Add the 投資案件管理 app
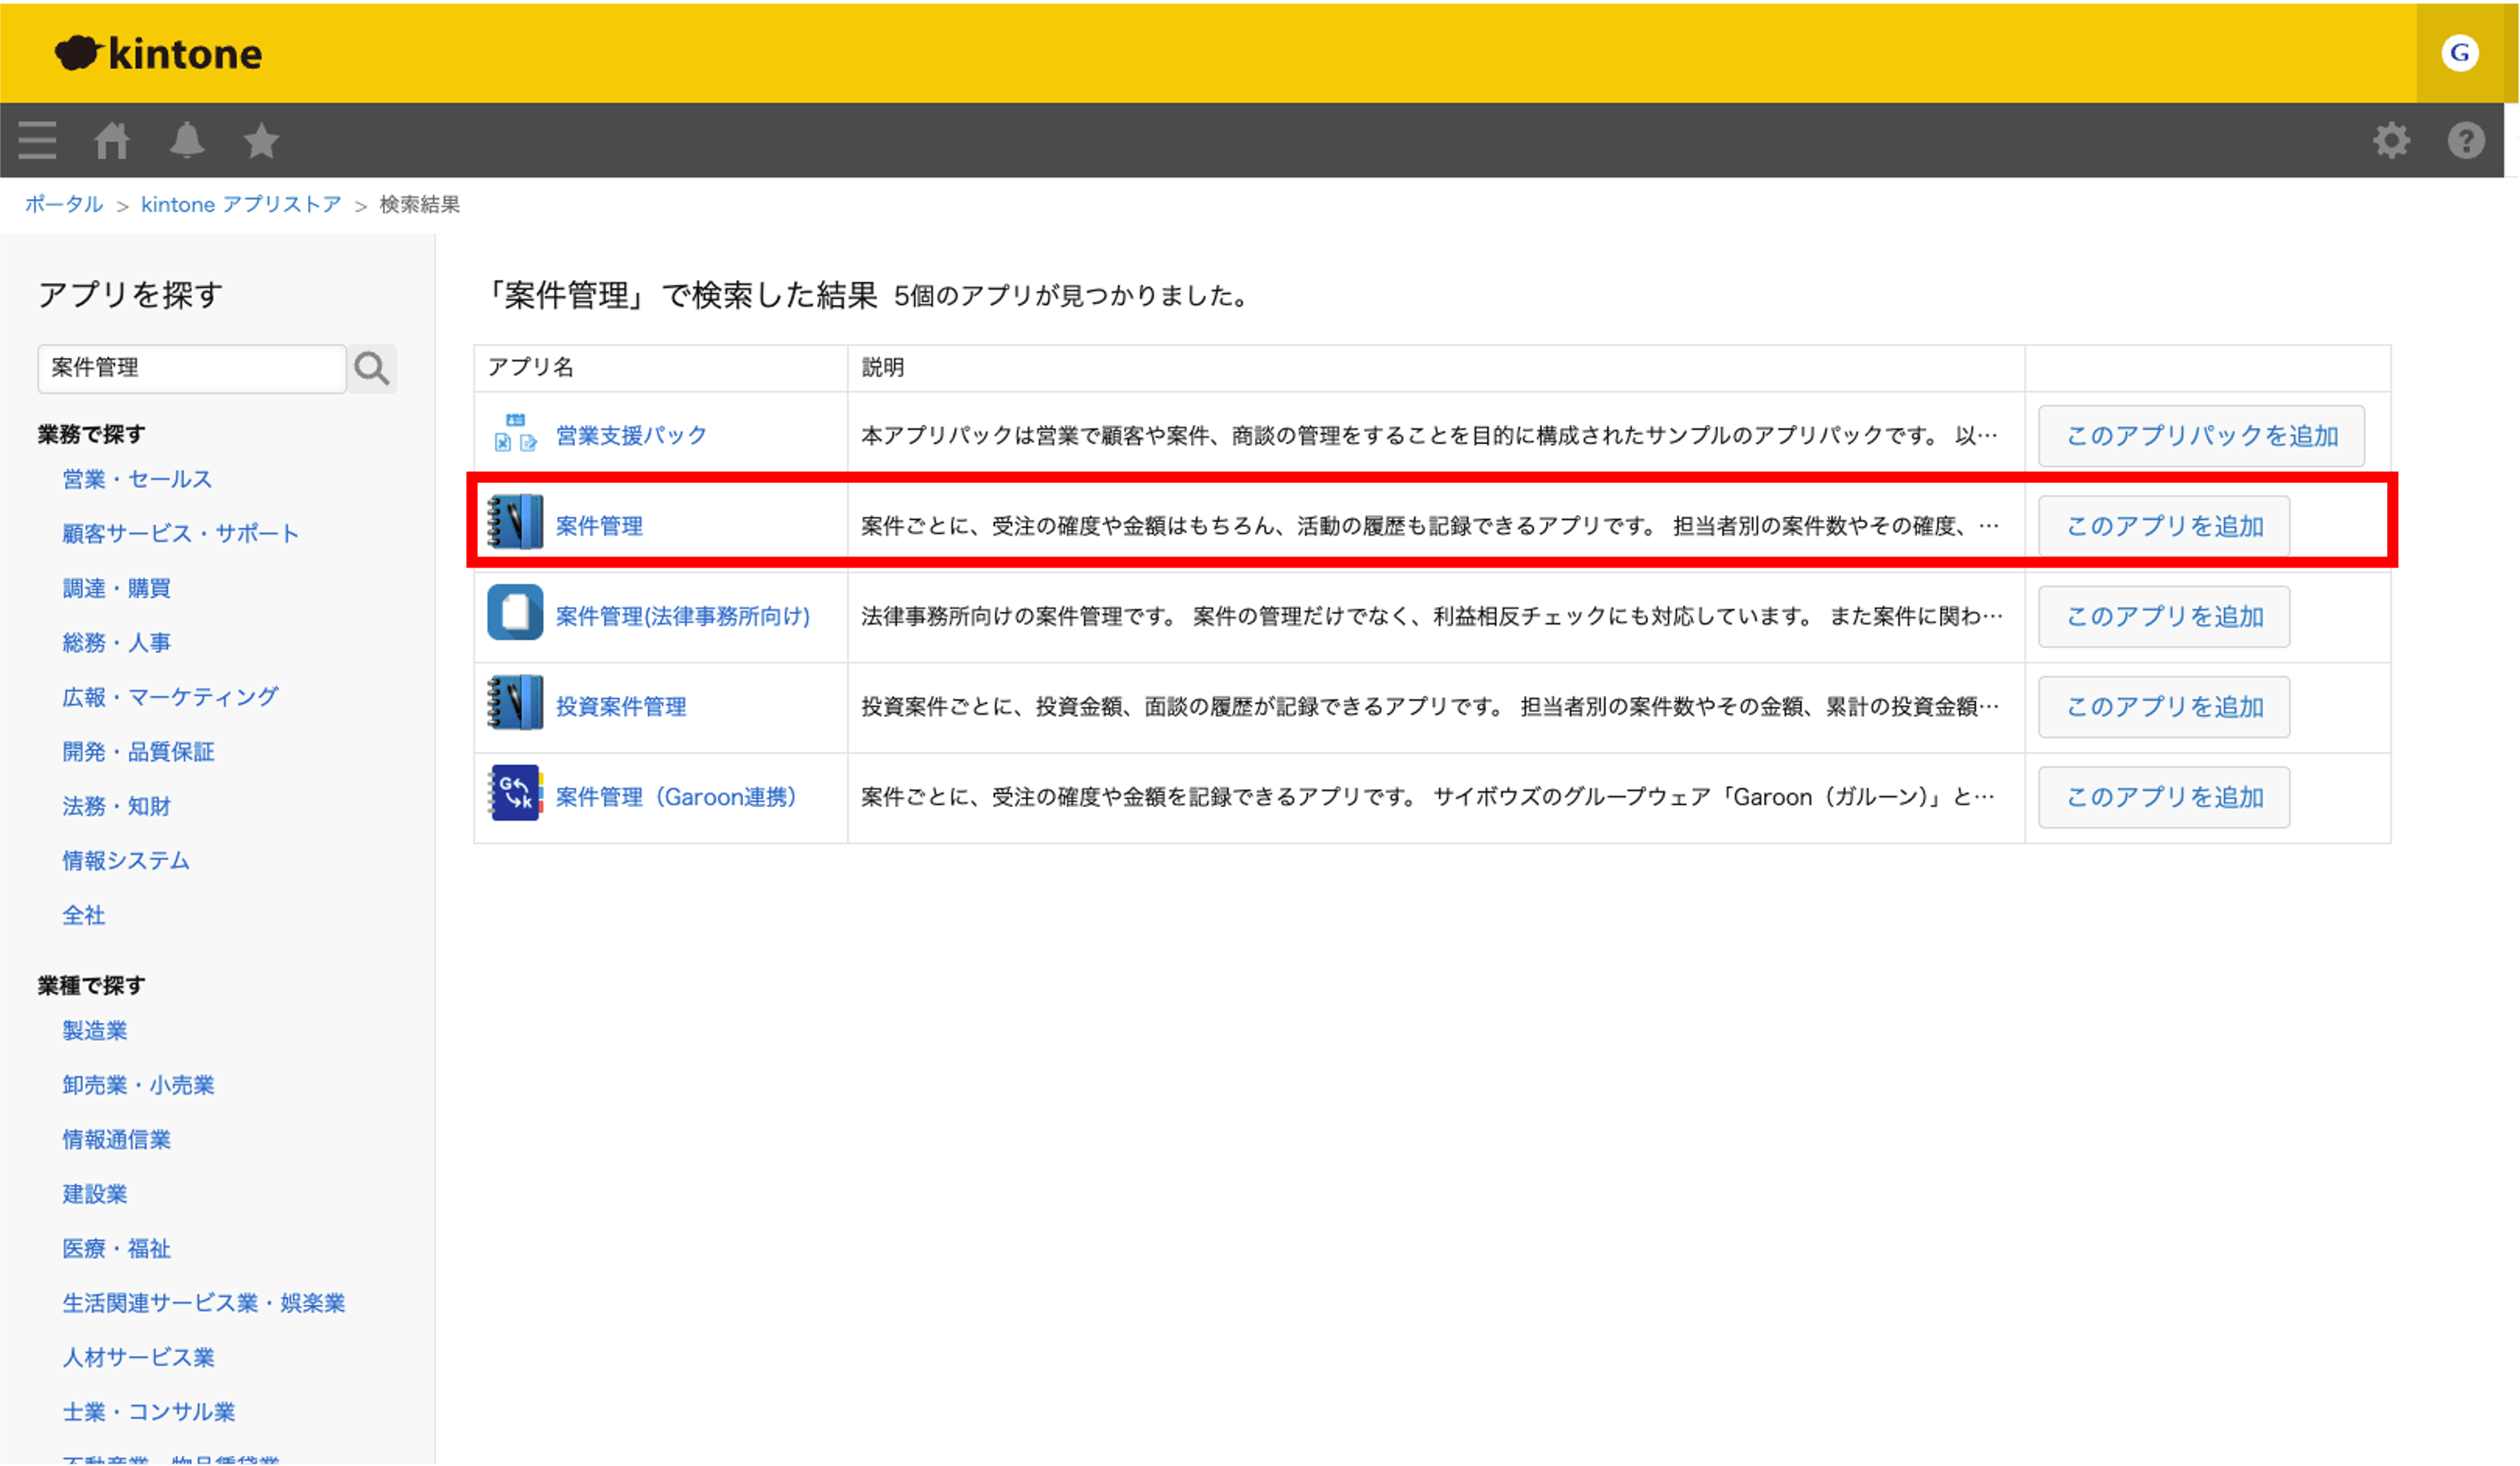This screenshot has height=1466, width=2520. [2164, 706]
